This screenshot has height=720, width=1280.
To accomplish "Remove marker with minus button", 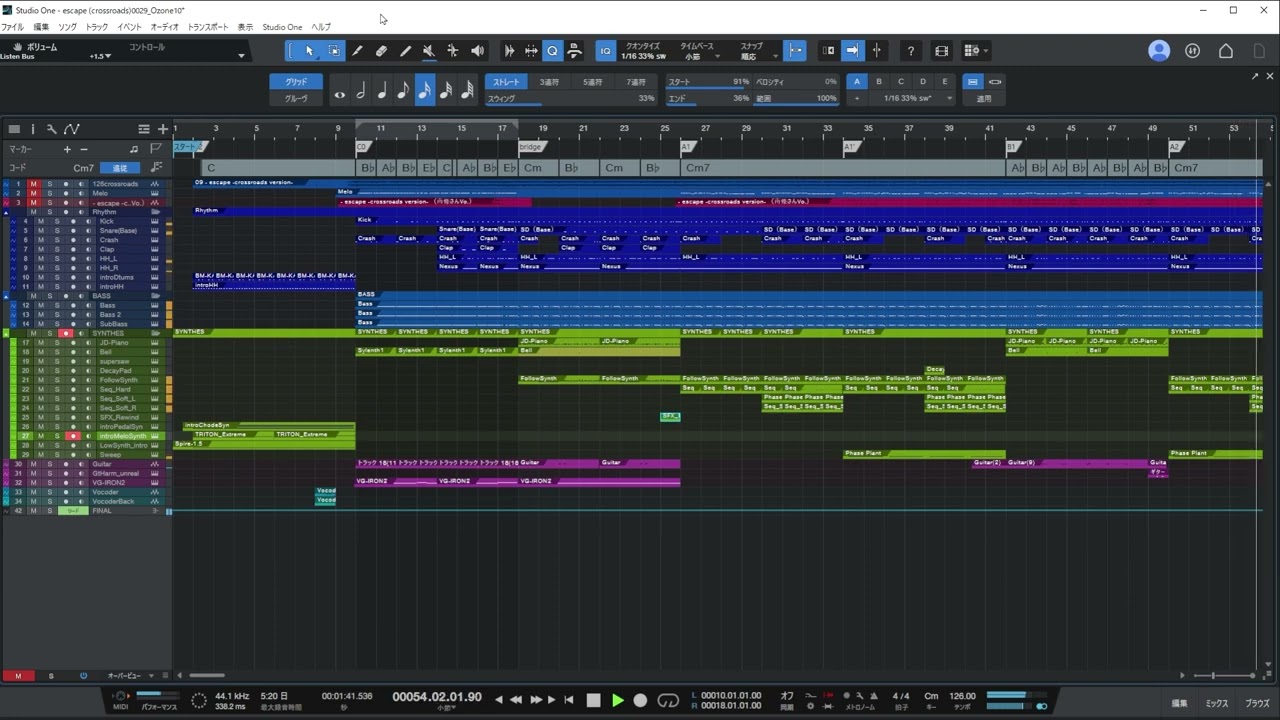I will pyautogui.click(x=84, y=149).
